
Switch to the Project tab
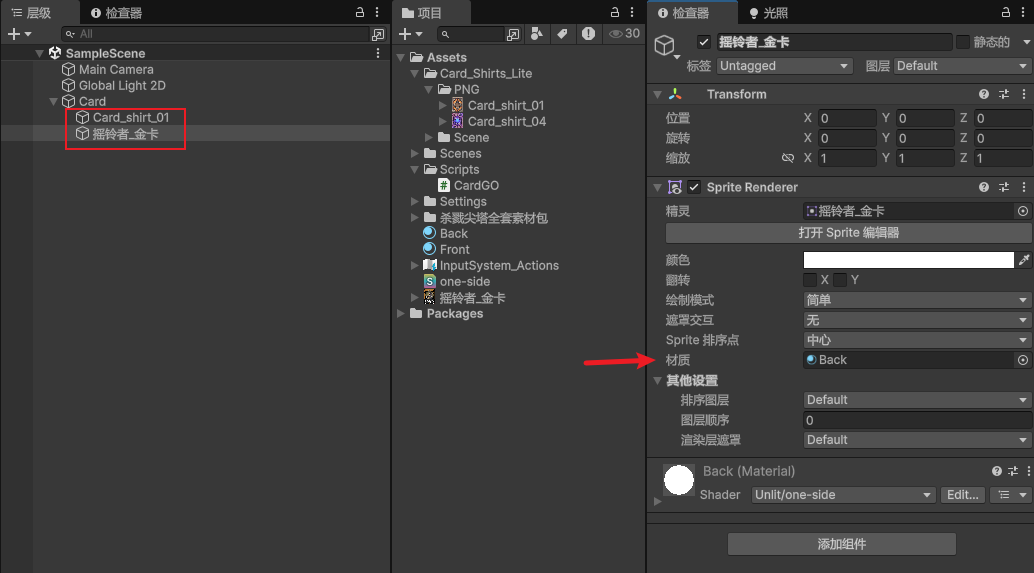click(x=422, y=13)
